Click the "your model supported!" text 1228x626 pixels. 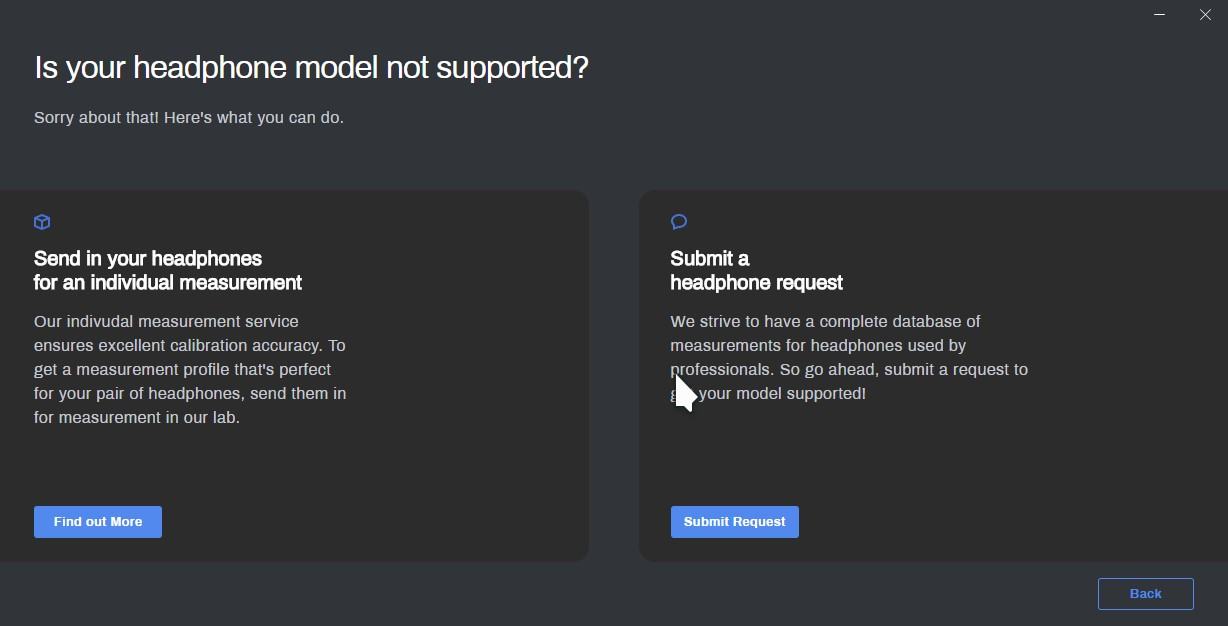tap(782, 394)
